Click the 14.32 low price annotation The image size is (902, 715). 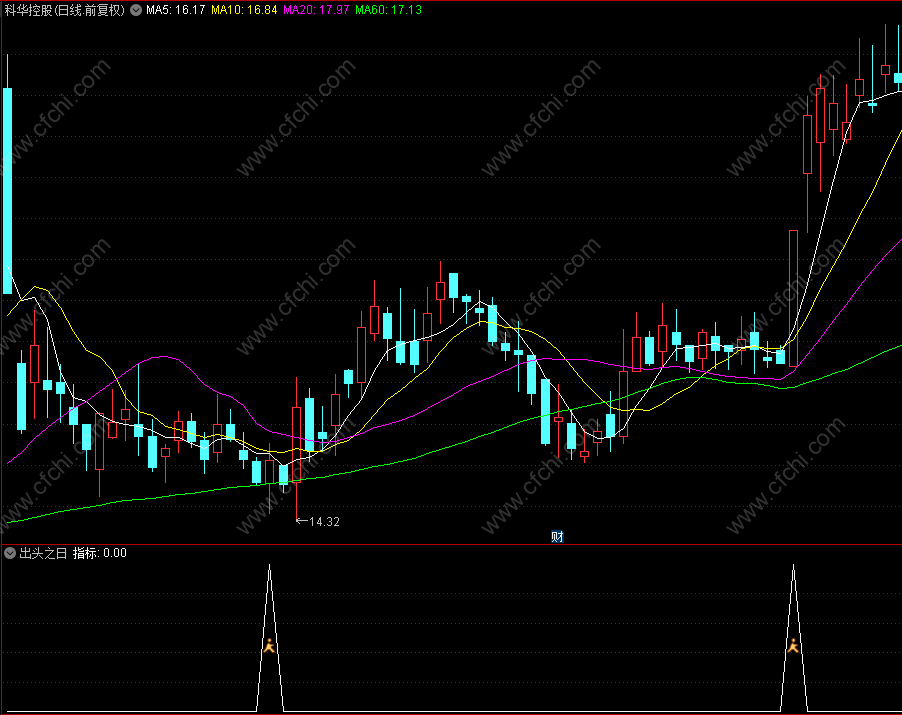click(324, 522)
